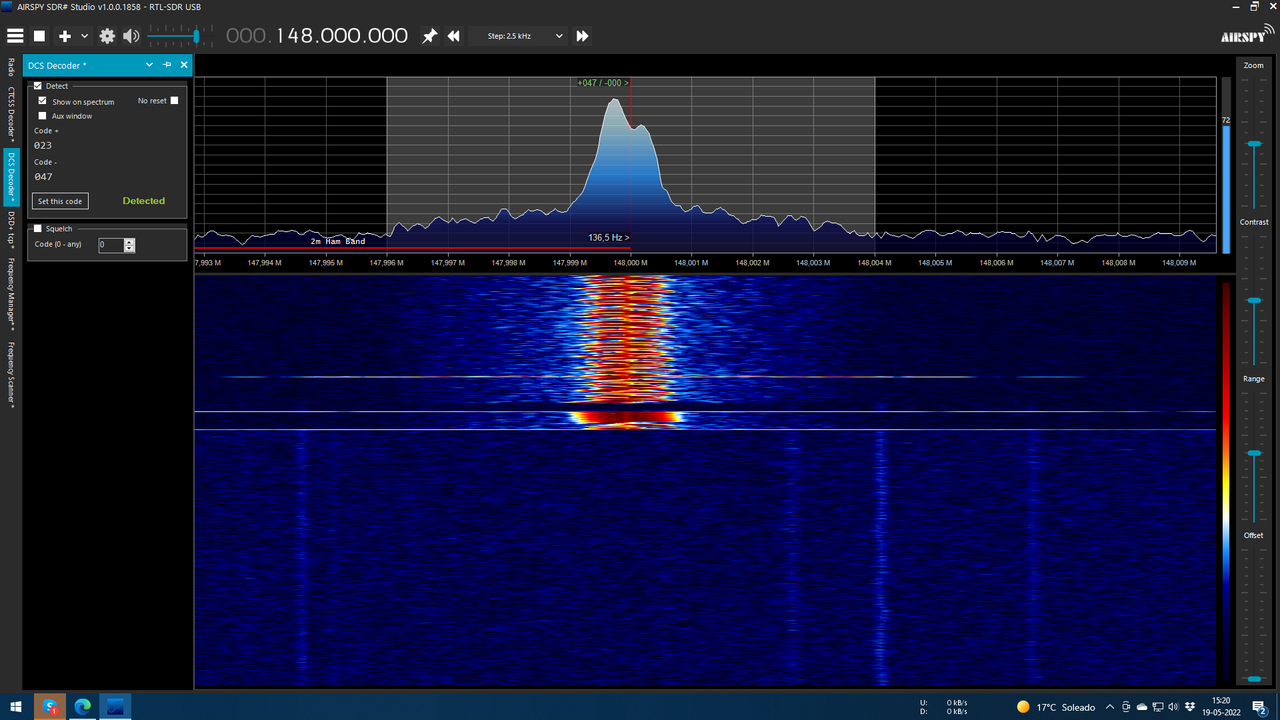Toggle the pin icon next to frequency
This screenshot has width=1280, height=720.
pos(429,36)
